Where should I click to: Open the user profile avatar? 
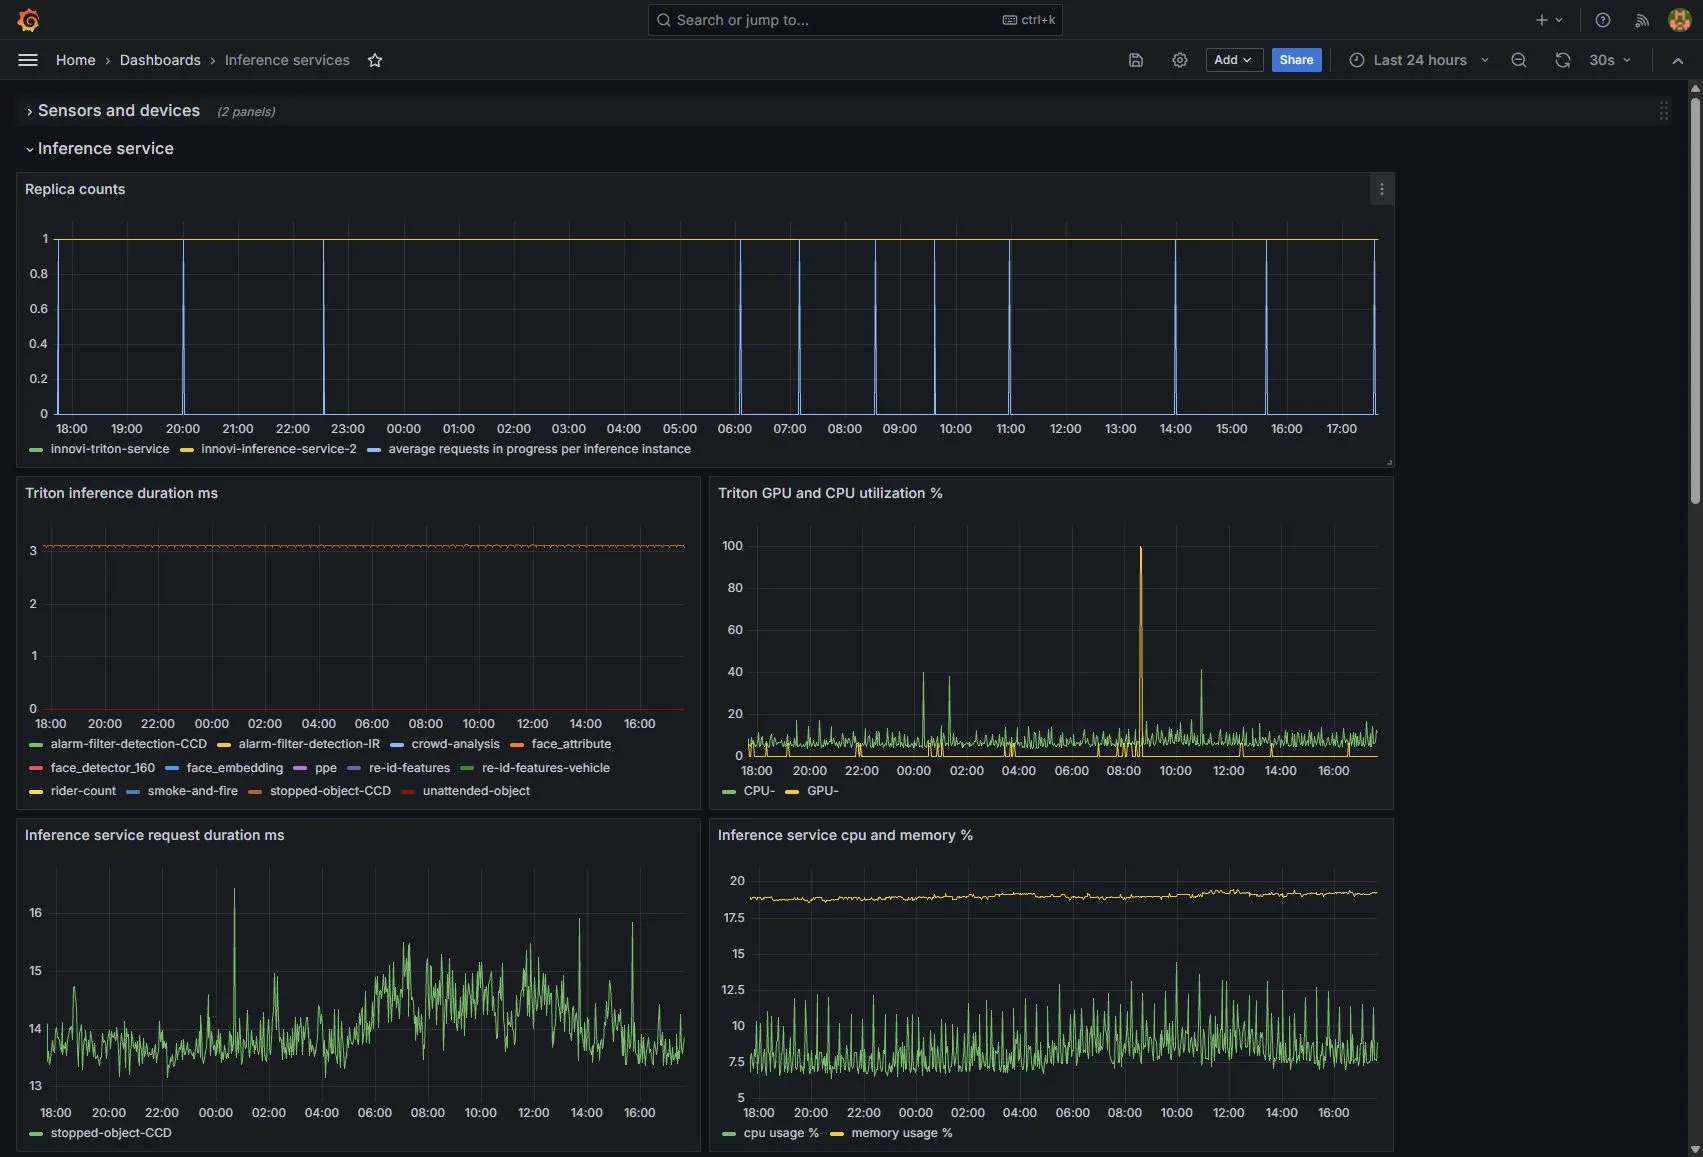tap(1680, 20)
